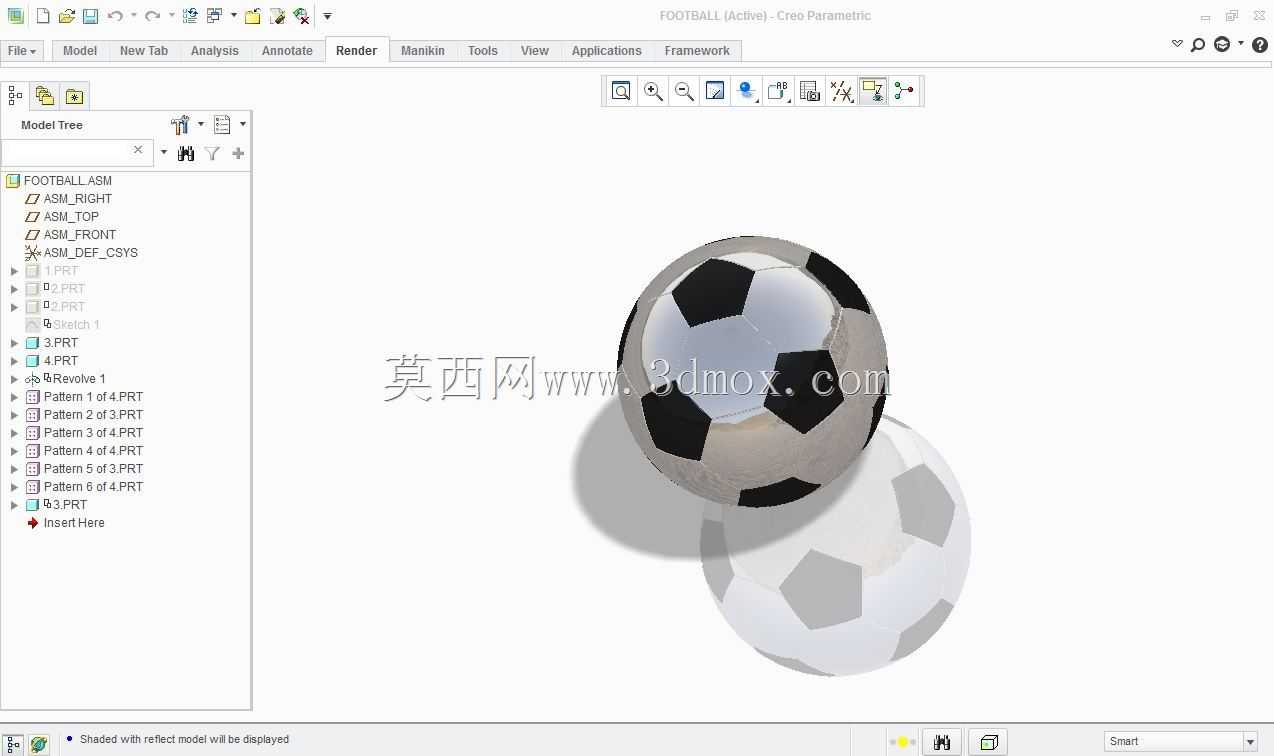
Task: Select FOOTBALL.ASM in the model tree
Action: [x=68, y=181]
